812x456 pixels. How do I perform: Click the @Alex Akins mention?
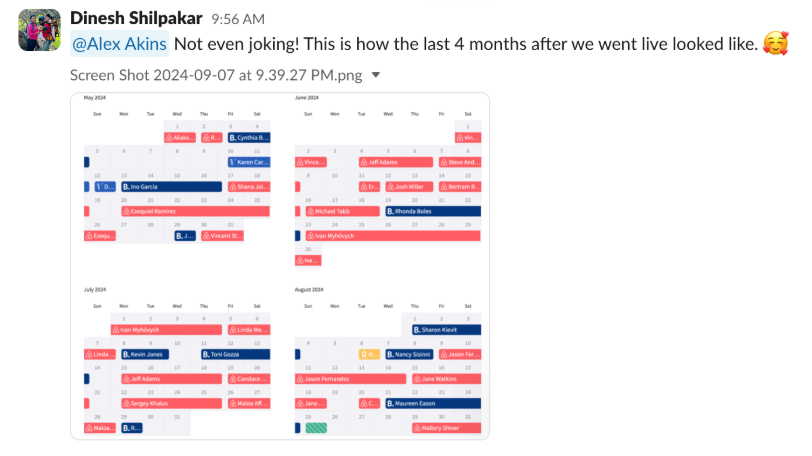119,44
